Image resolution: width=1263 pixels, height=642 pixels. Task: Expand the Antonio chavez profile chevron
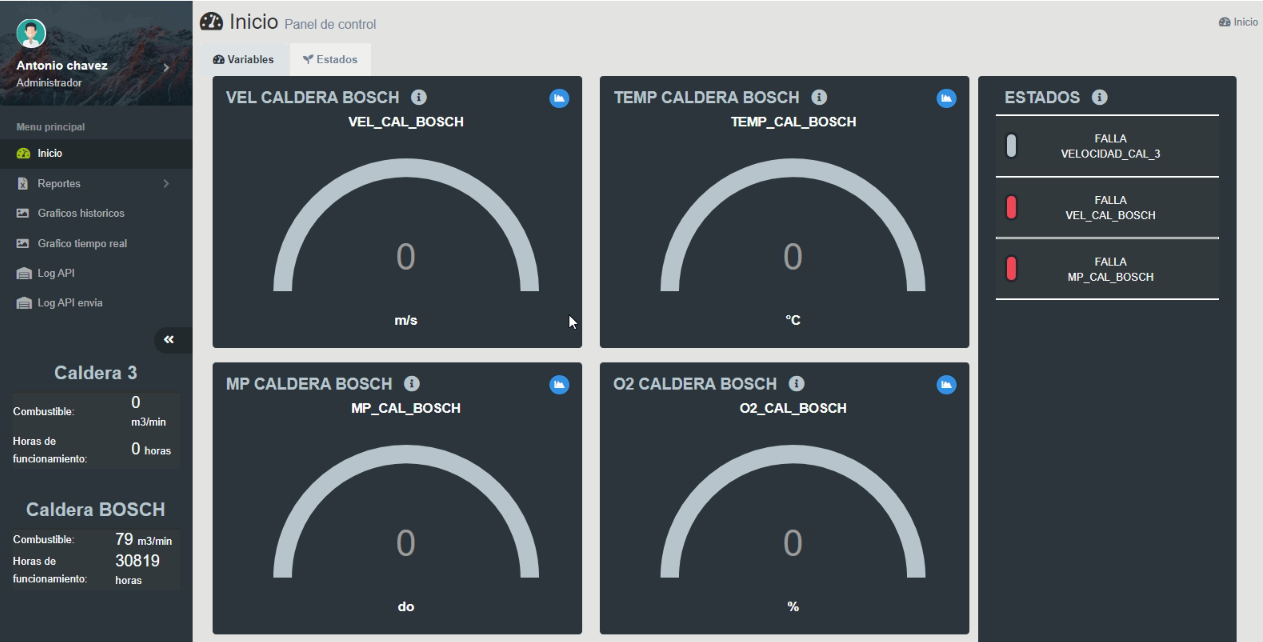coord(166,68)
